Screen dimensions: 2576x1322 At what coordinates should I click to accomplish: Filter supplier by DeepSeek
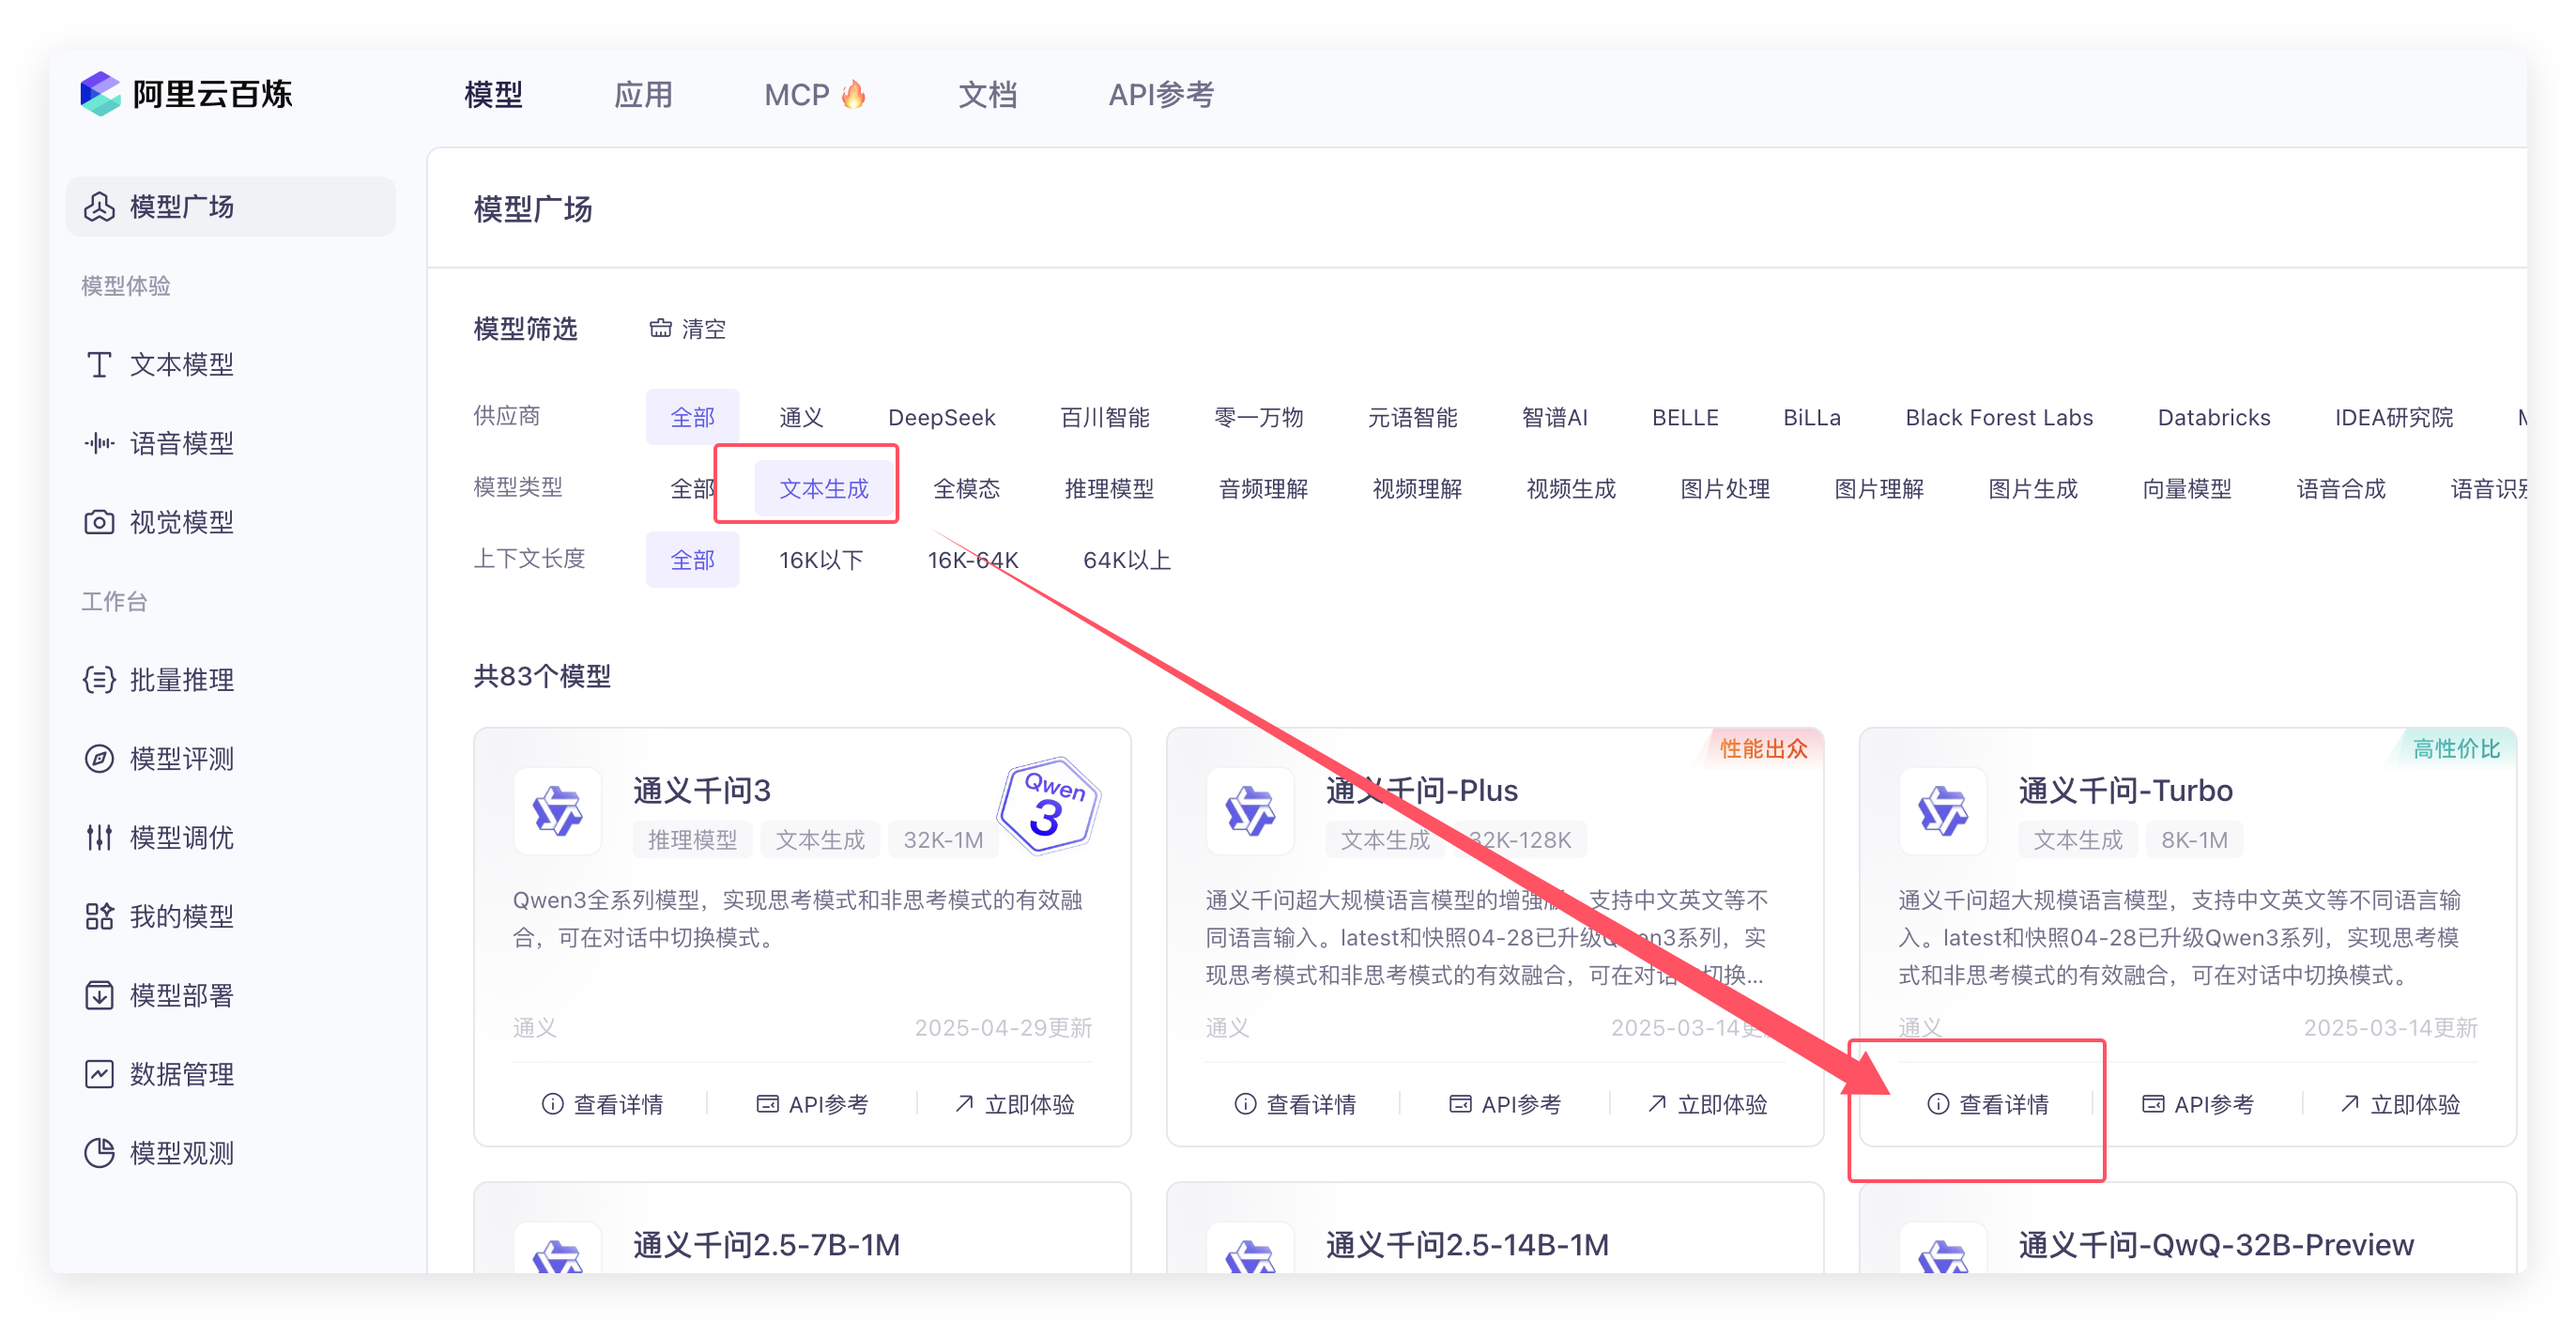[941, 417]
